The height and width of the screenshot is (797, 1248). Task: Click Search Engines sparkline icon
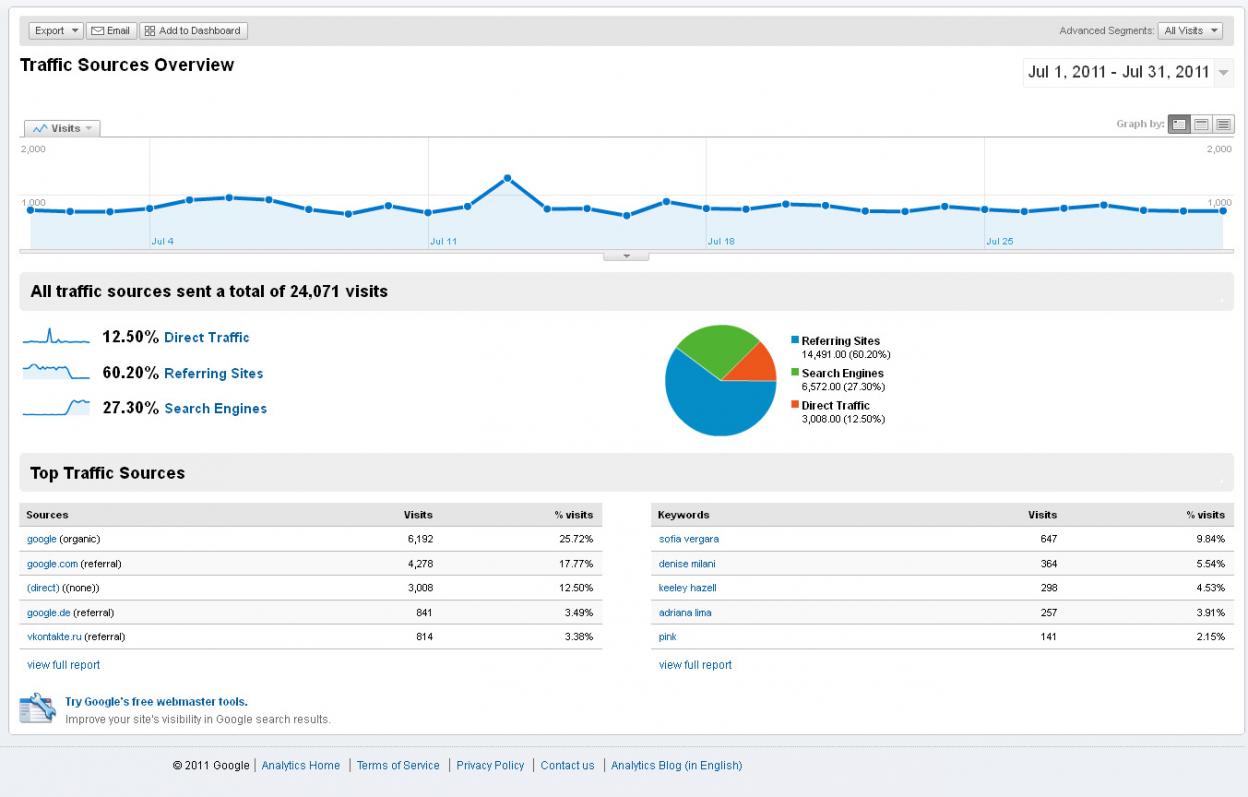56,407
